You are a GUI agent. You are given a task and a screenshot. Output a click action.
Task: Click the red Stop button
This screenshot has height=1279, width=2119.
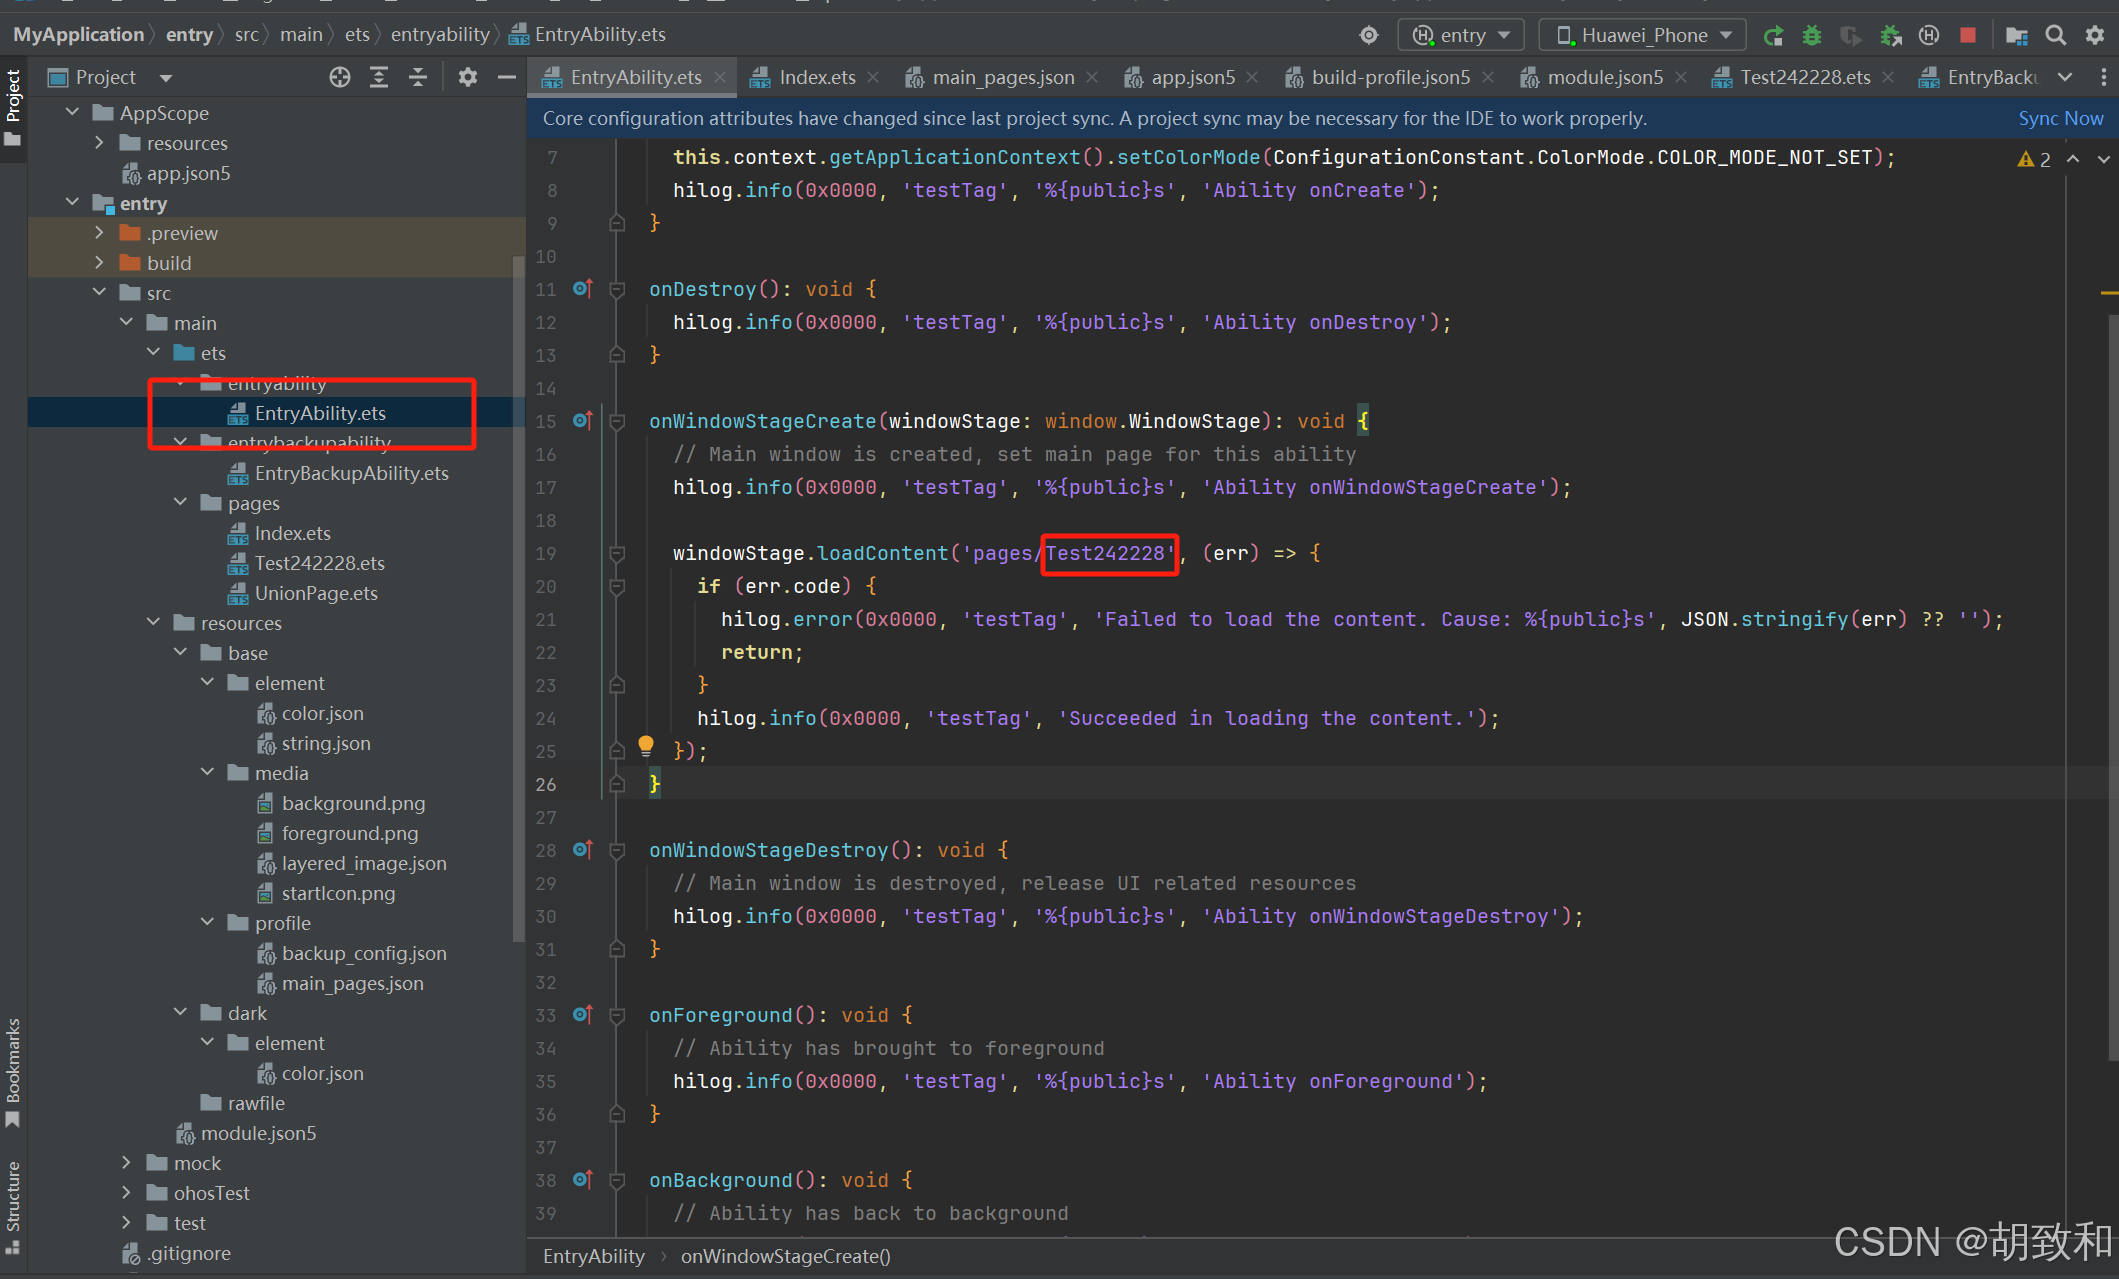click(1967, 36)
